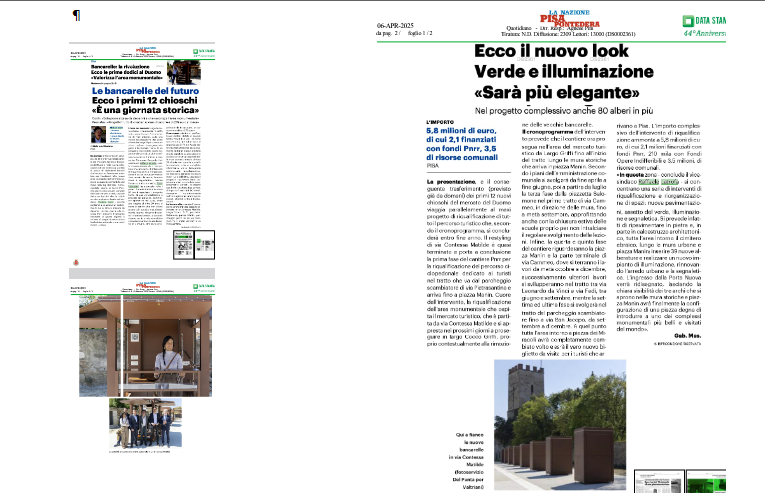This screenshot has height=498, width=765.
Task: Click "«È una giornata storica»" on the small clipping
Action: 145,110
